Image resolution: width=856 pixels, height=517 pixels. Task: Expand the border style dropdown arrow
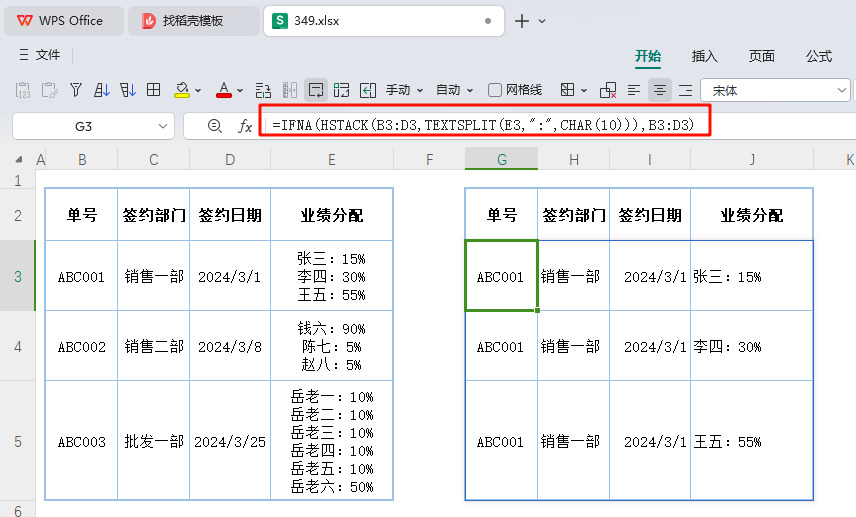[x=584, y=91]
